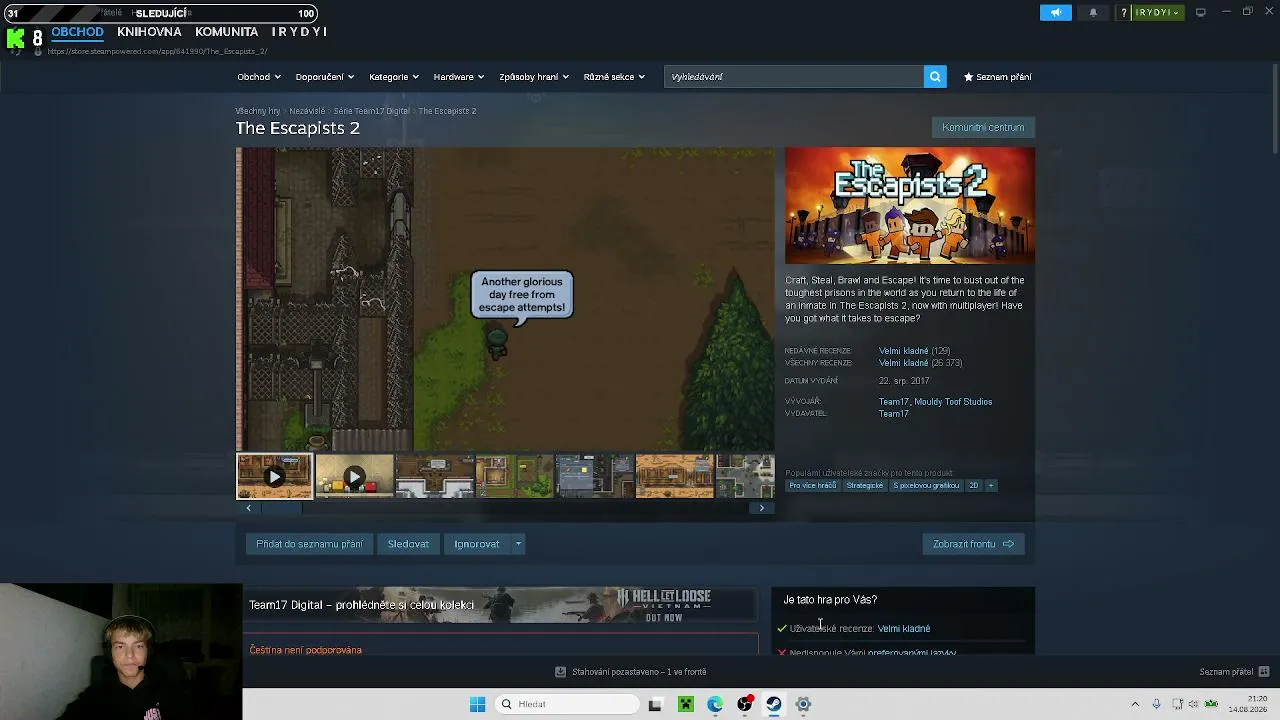Open the network system tray icon

click(1178, 704)
